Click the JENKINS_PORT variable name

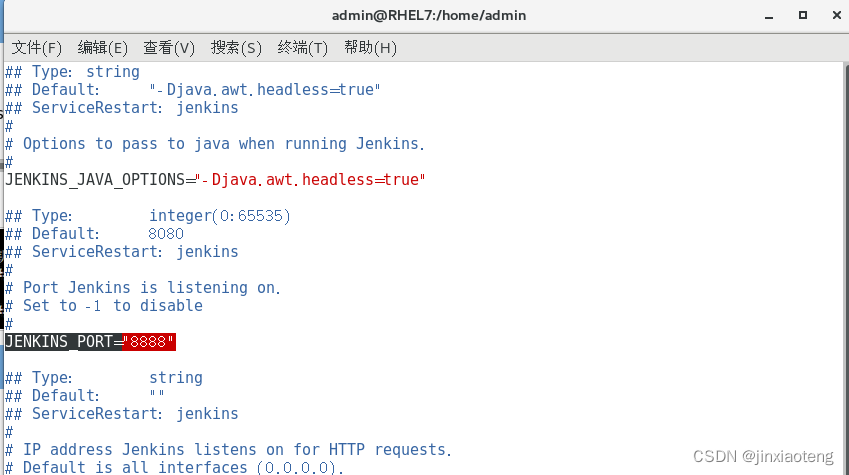[59, 342]
